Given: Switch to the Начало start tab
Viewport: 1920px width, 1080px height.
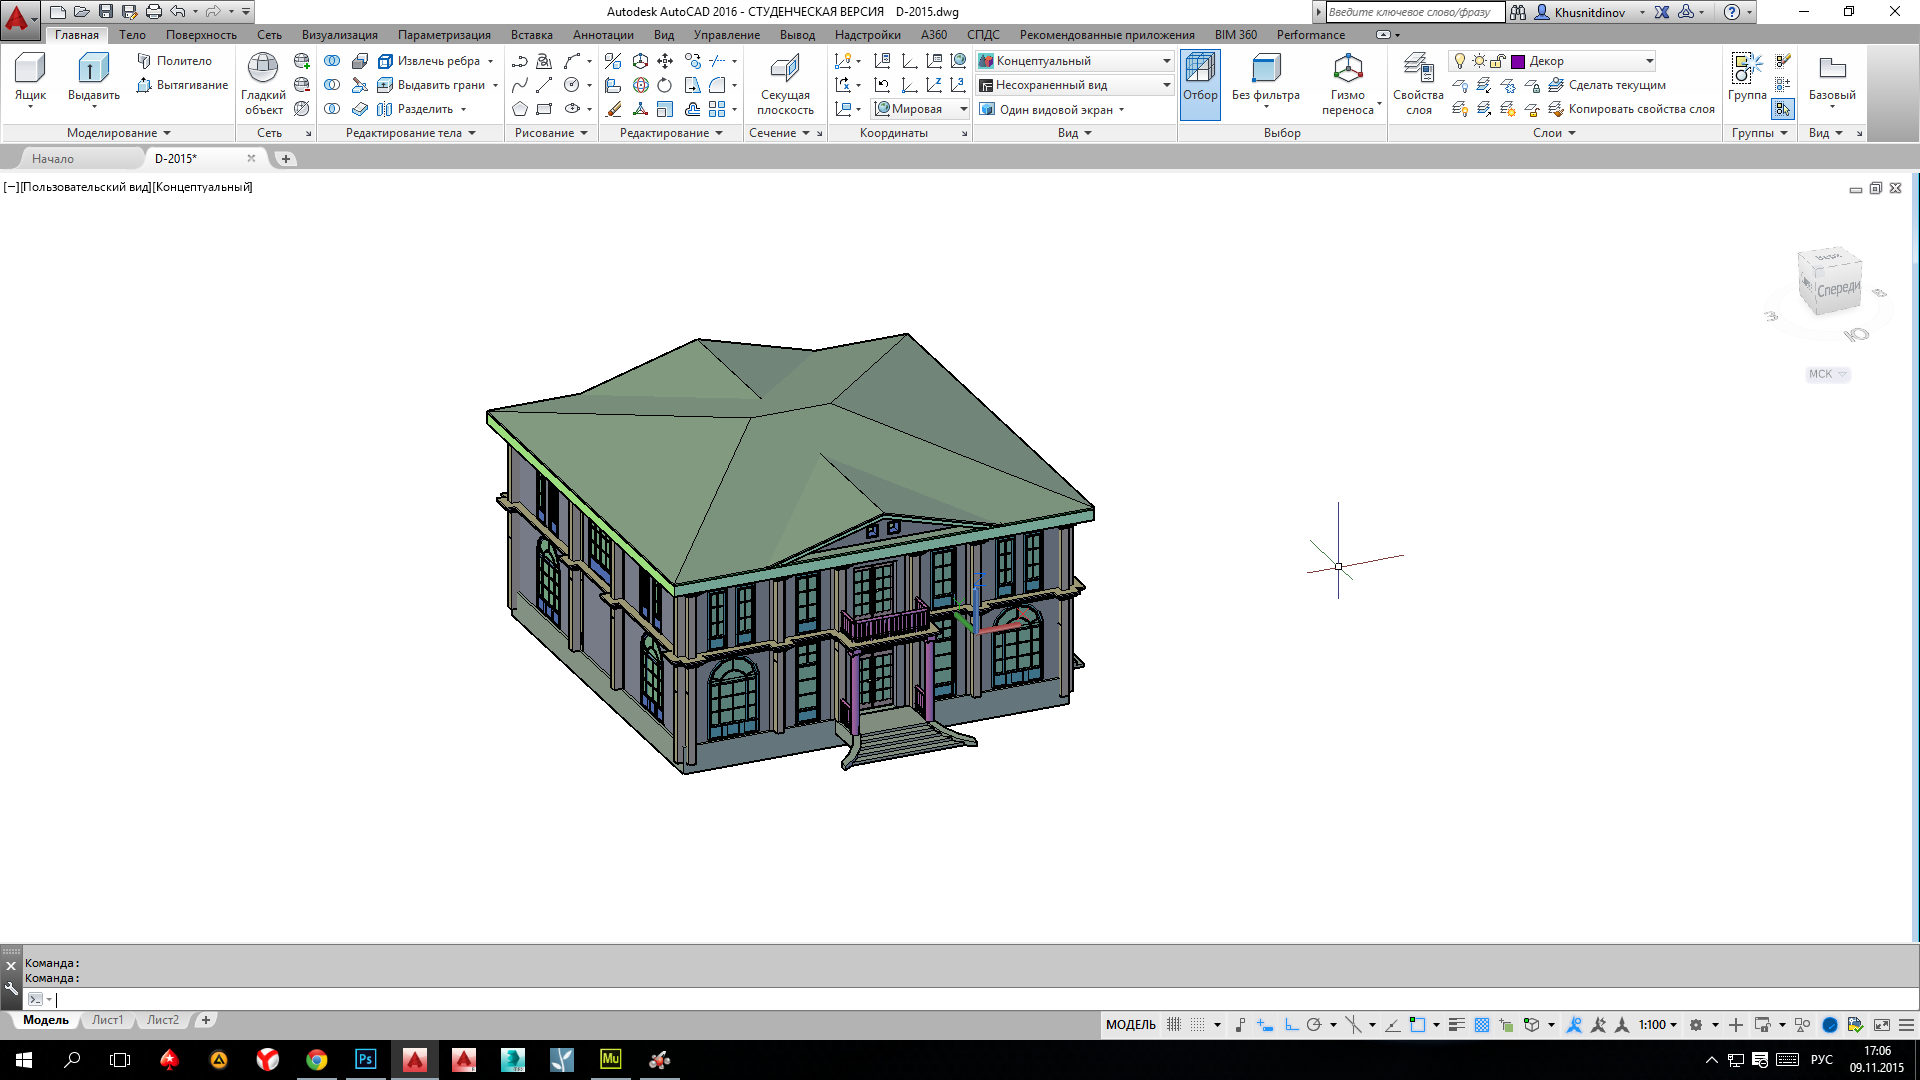Looking at the screenshot, I should pyautogui.click(x=52, y=159).
